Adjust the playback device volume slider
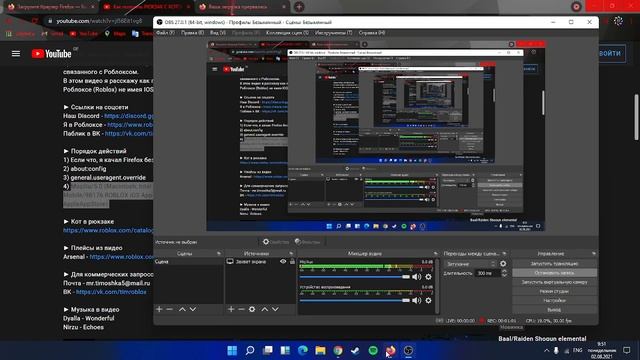 [x=354, y=300]
